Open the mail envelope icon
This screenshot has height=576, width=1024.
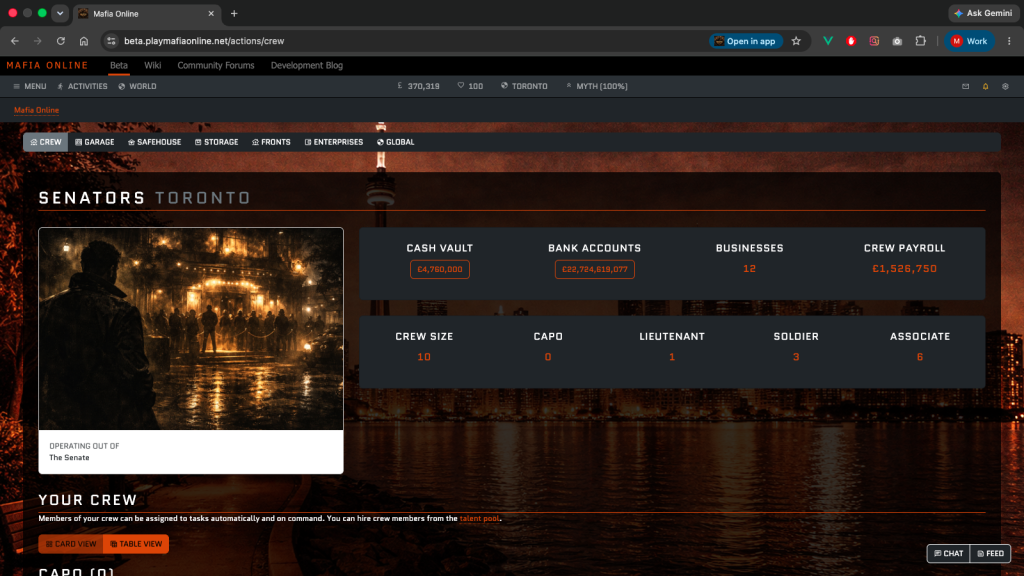965,86
